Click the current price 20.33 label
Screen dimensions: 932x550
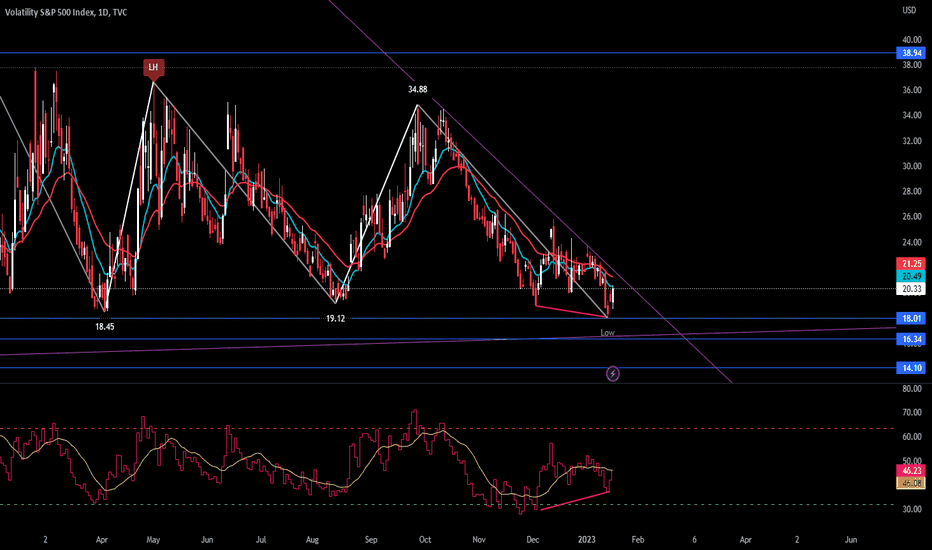[x=911, y=289]
